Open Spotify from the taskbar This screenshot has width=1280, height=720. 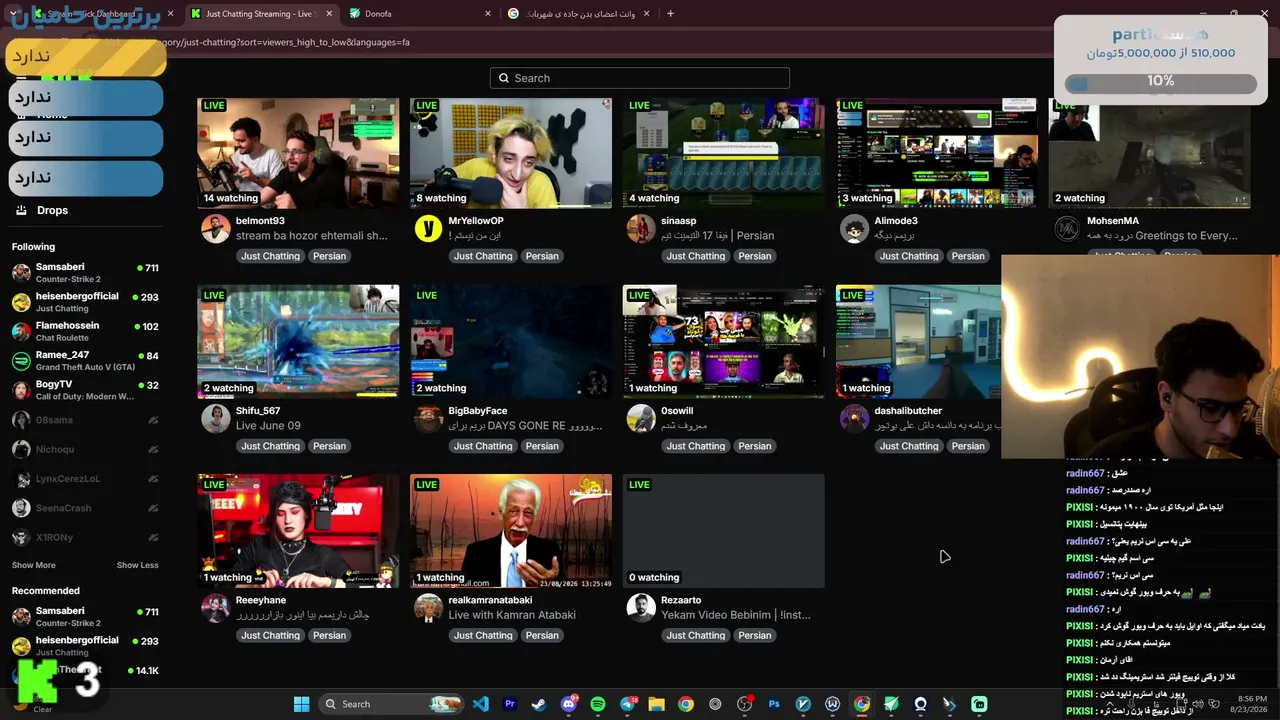tap(598, 704)
